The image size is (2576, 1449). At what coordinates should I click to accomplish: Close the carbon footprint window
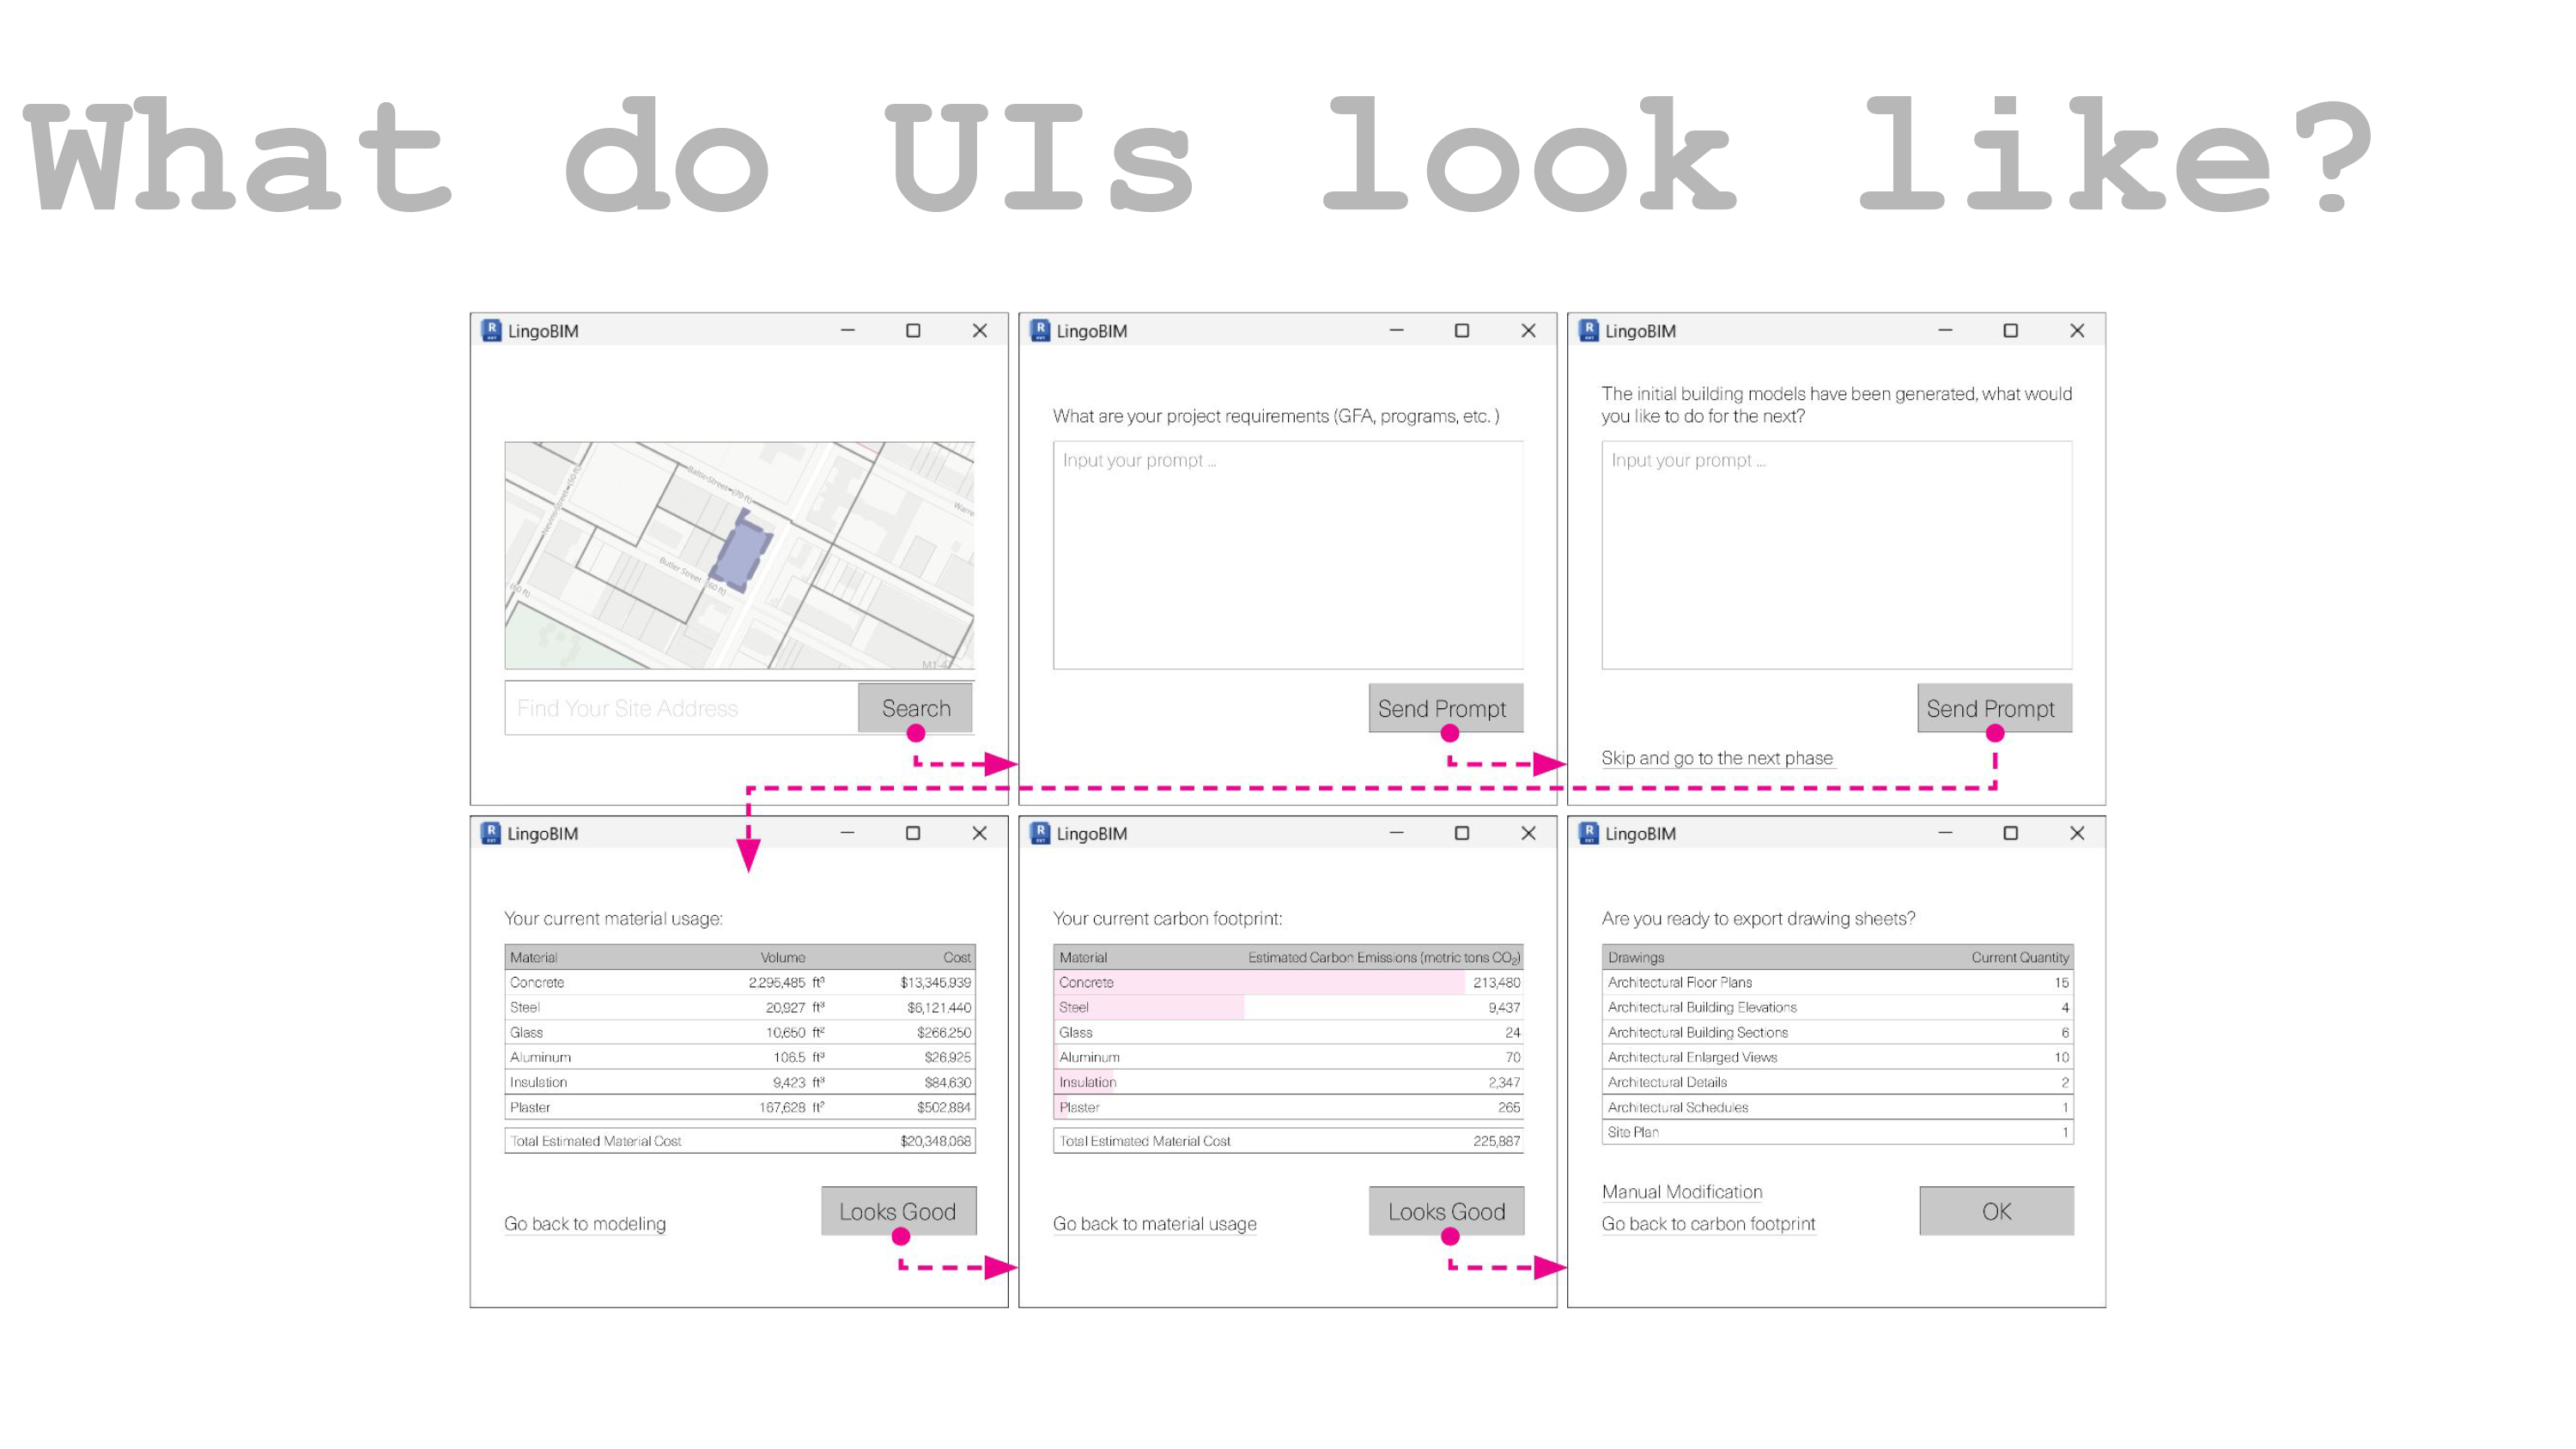pos(1528,833)
